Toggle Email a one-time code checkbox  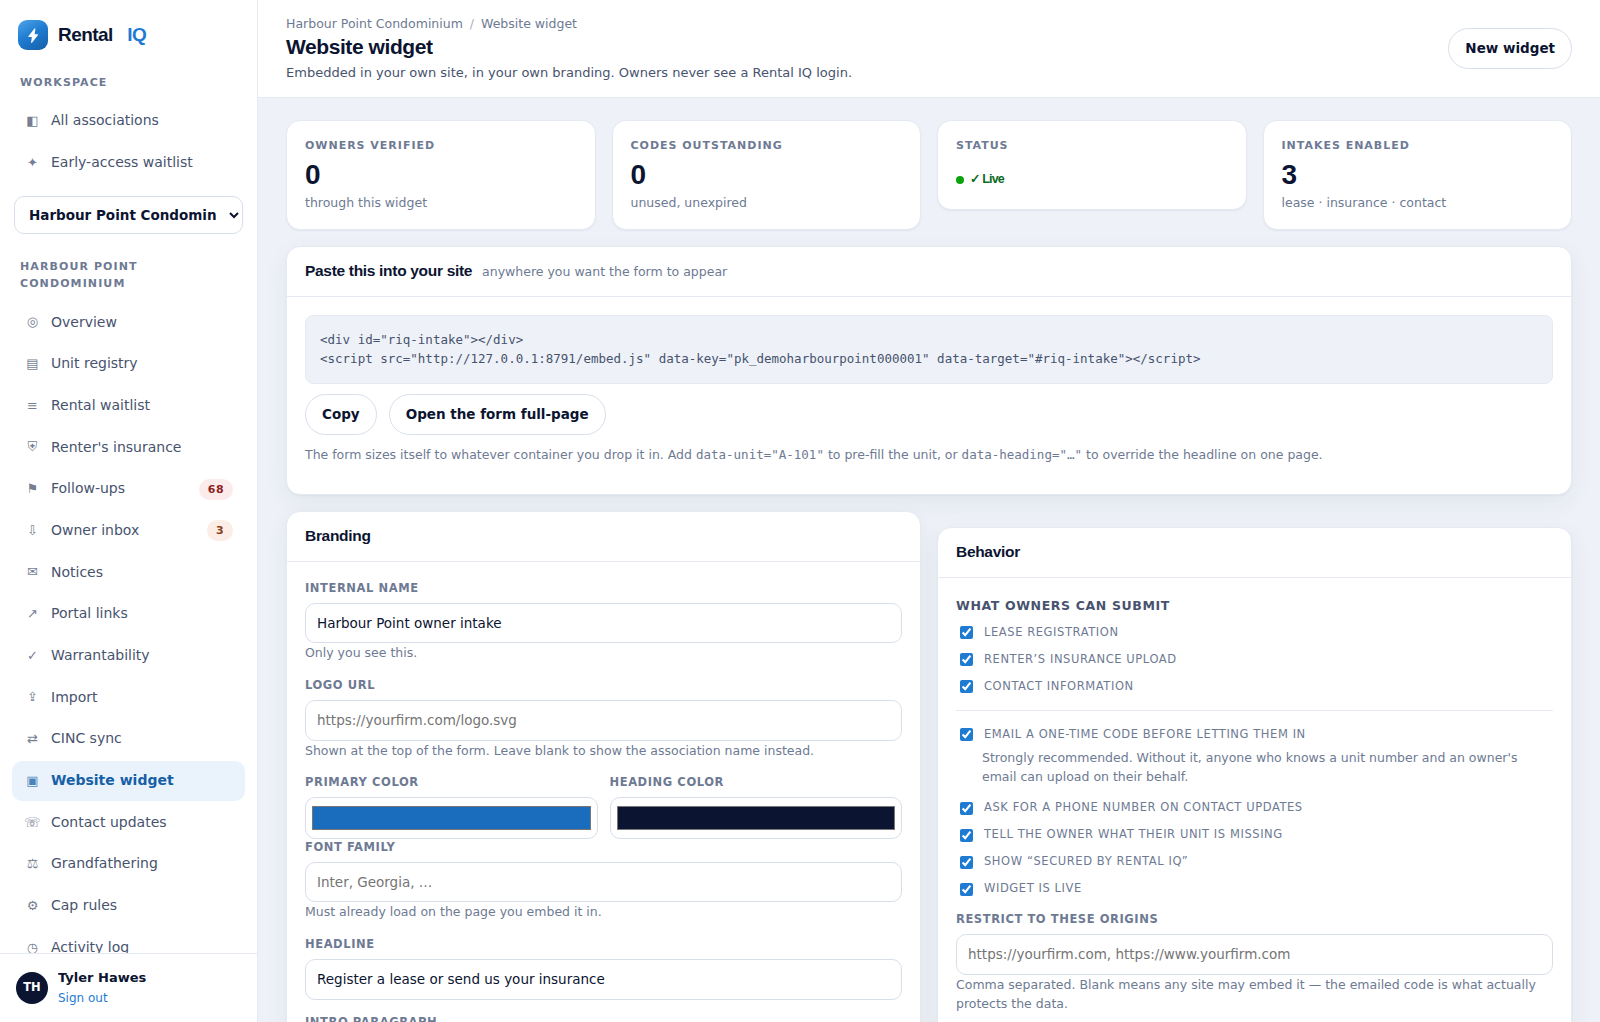(x=966, y=734)
